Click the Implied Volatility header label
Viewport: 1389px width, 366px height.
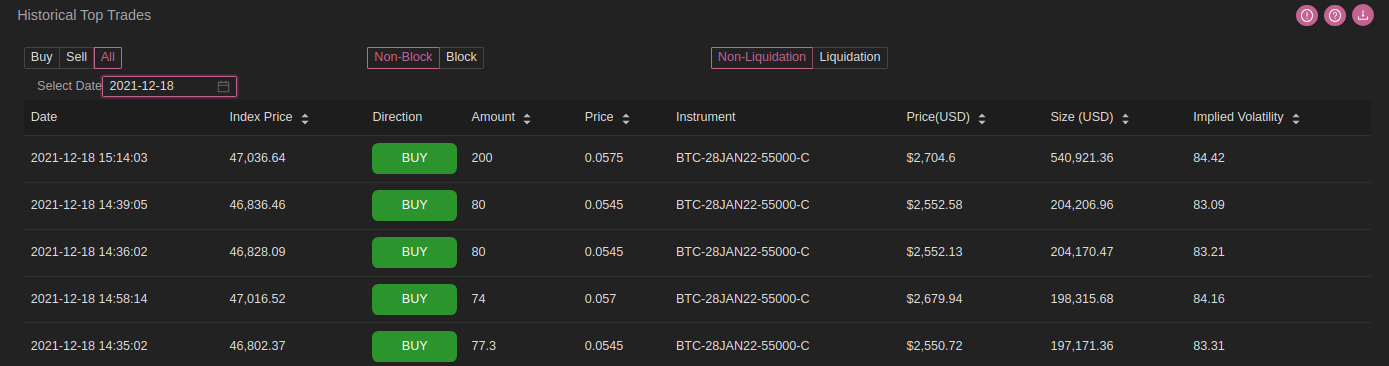click(x=1238, y=117)
